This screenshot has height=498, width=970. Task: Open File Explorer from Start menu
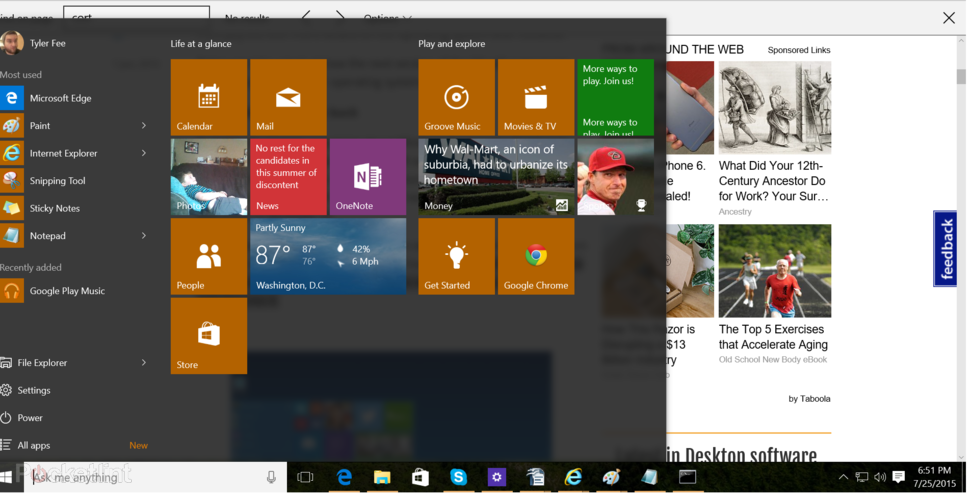pos(42,363)
